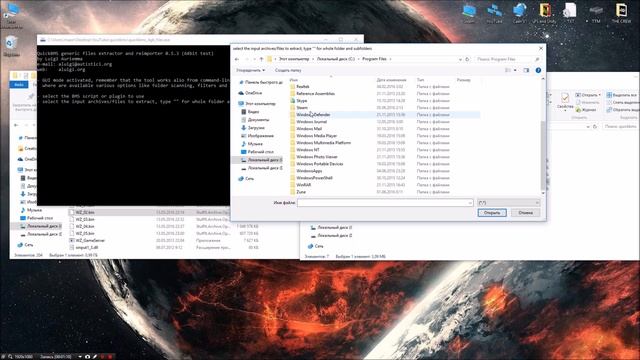Image resolution: width=640 pixels, height=360 pixels.
Task: Open Файл tab in left Explorer window
Action: [19, 84]
